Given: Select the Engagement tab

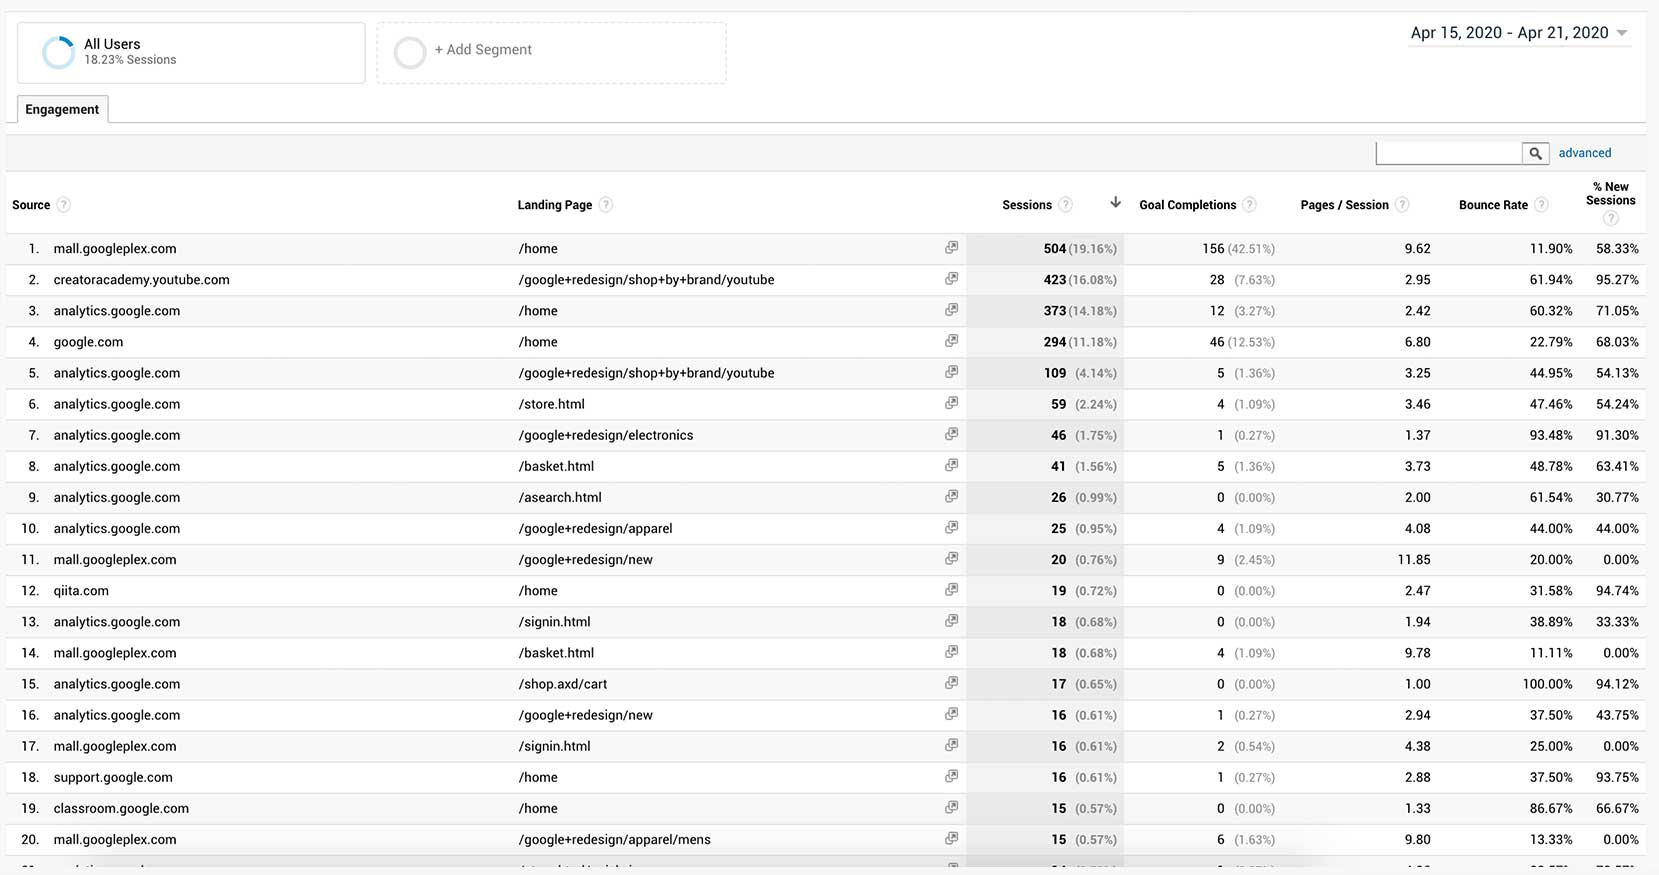Looking at the screenshot, I should (62, 109).
